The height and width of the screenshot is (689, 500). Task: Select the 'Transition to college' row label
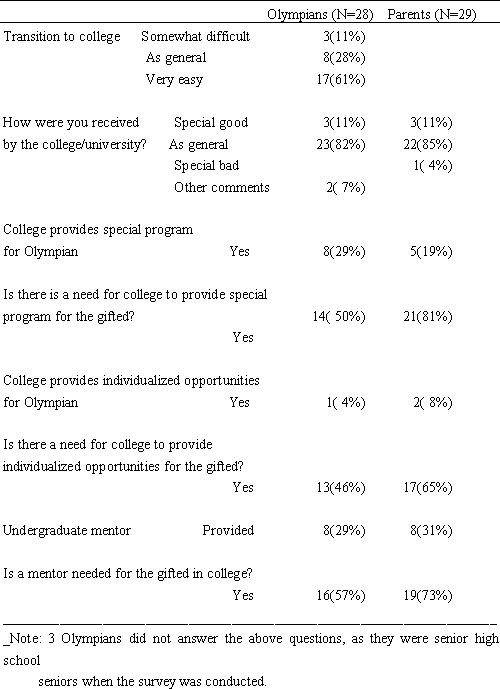[62, 36]
